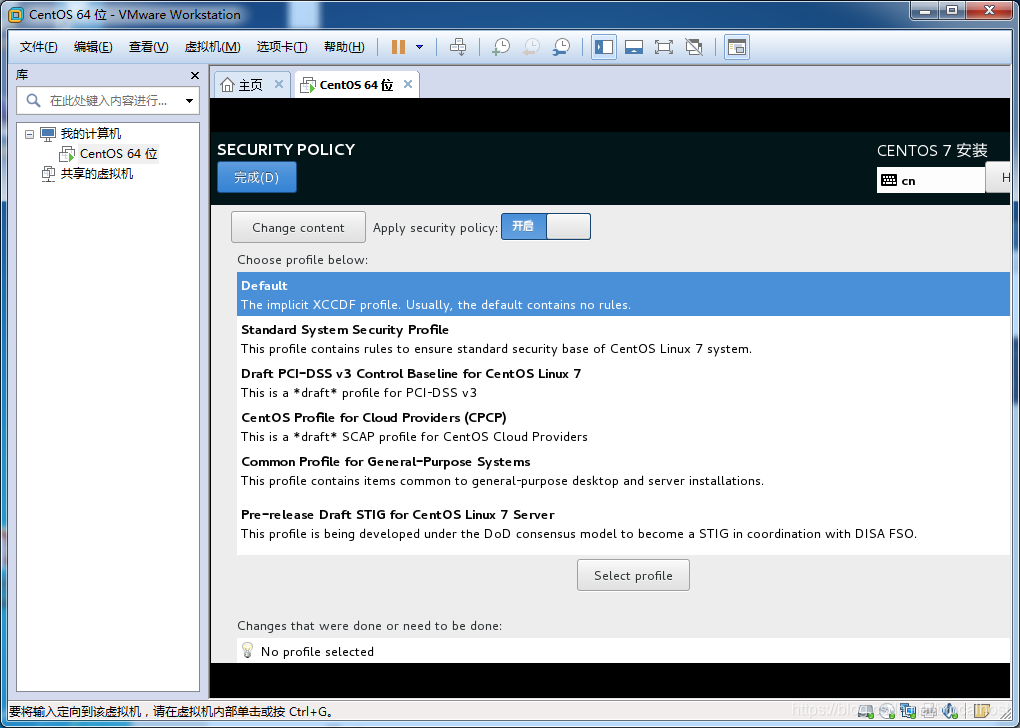Click the magnifier icon in library search
1020x728 pixels.
click(33, 101)
